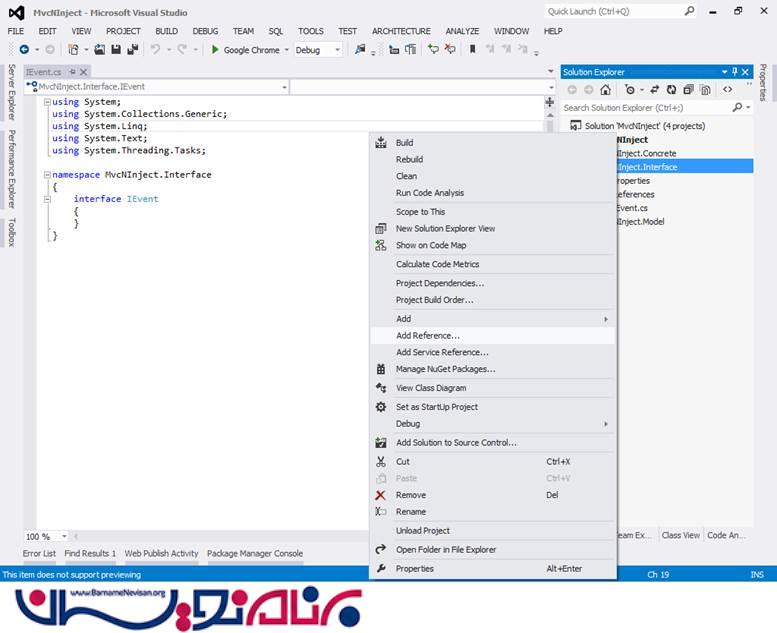Image resolution: width=777 pixels, height=633 pixels.
Task: Click the Search Solution Explorer input field
Action: [x=650, y=108]
